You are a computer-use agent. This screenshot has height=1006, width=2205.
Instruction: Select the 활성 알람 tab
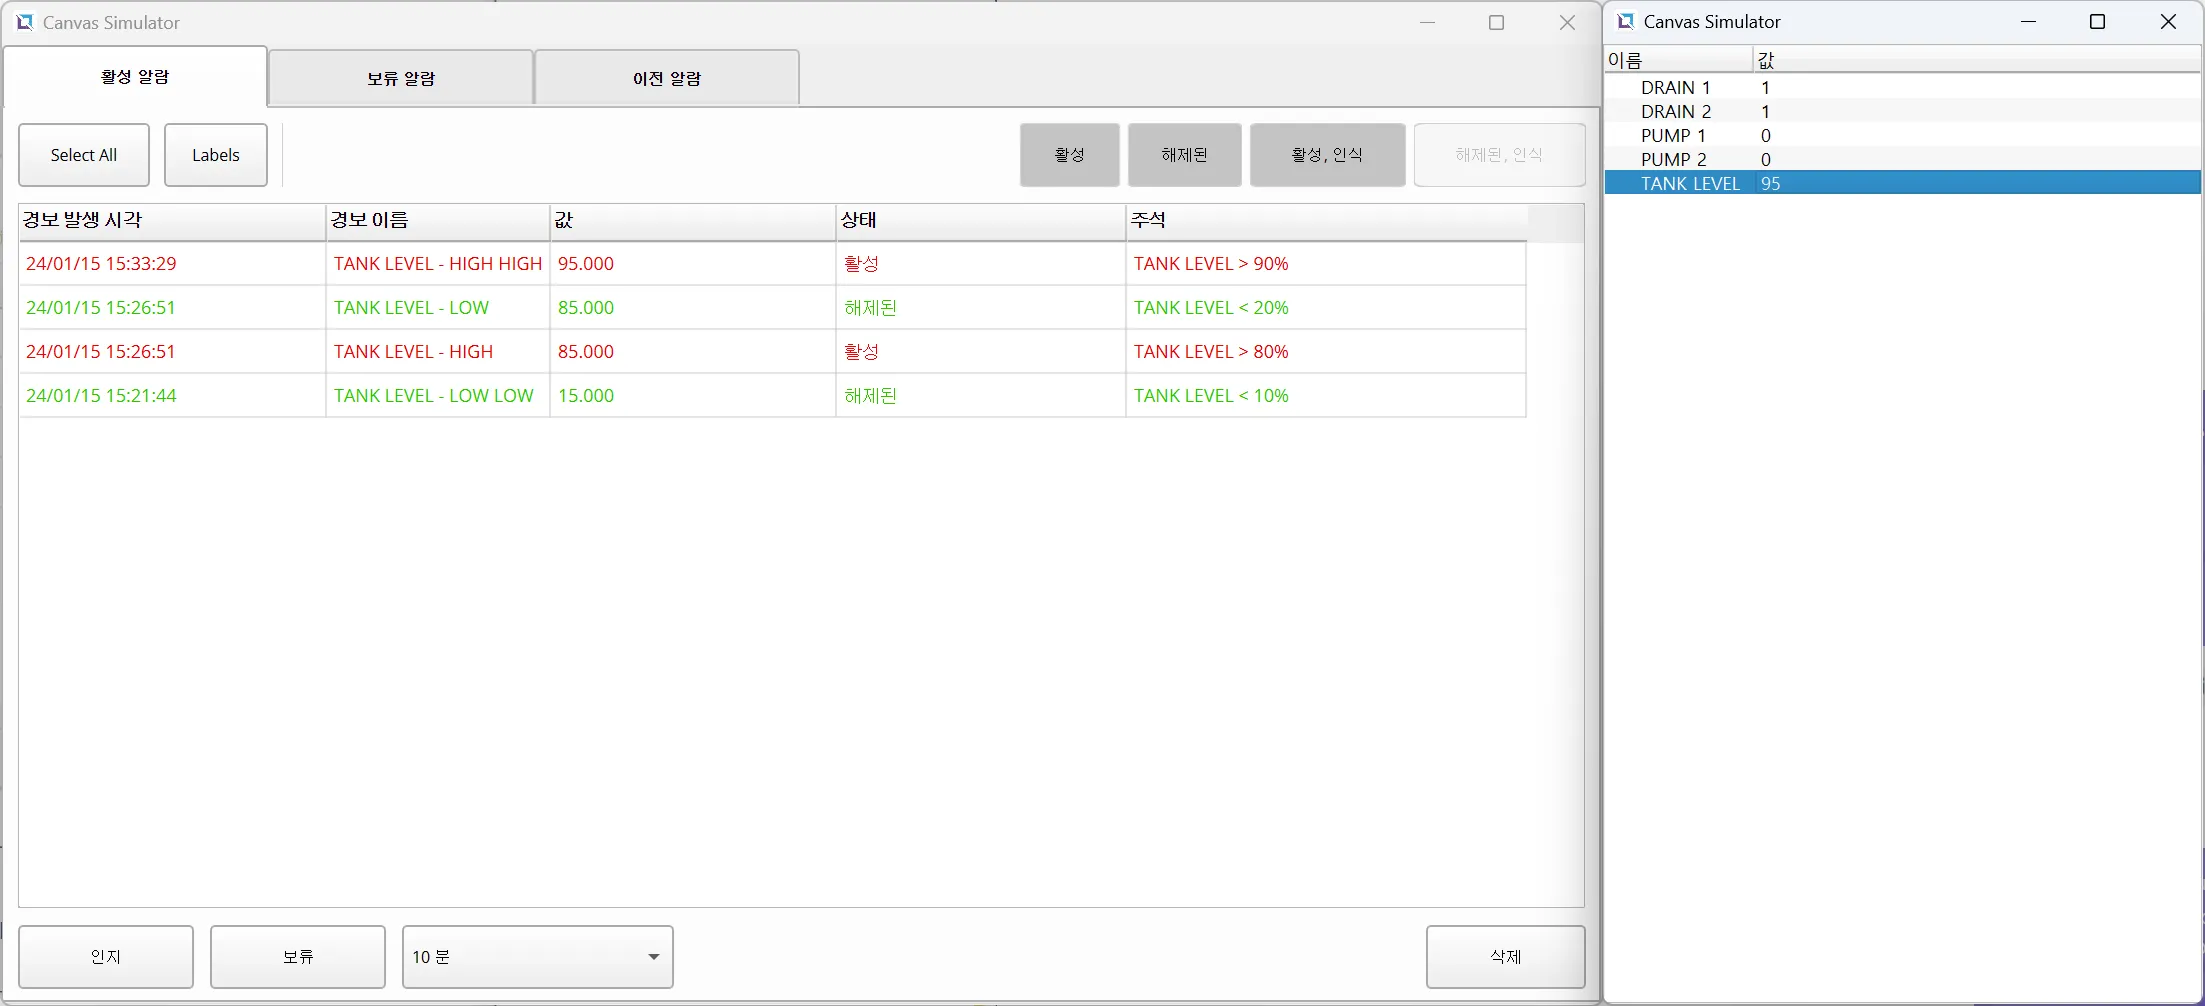click(x=135, y=77)
